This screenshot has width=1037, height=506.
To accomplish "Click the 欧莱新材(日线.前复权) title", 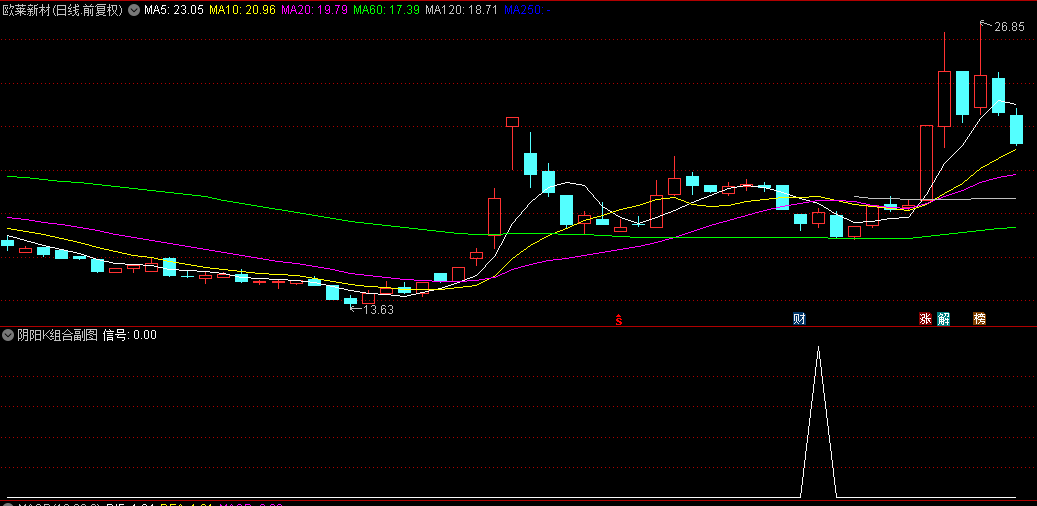I will [64, 10].
